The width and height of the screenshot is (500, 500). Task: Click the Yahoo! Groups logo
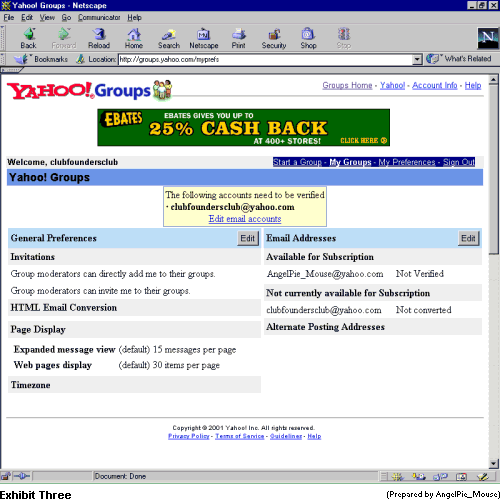(89, 90)
